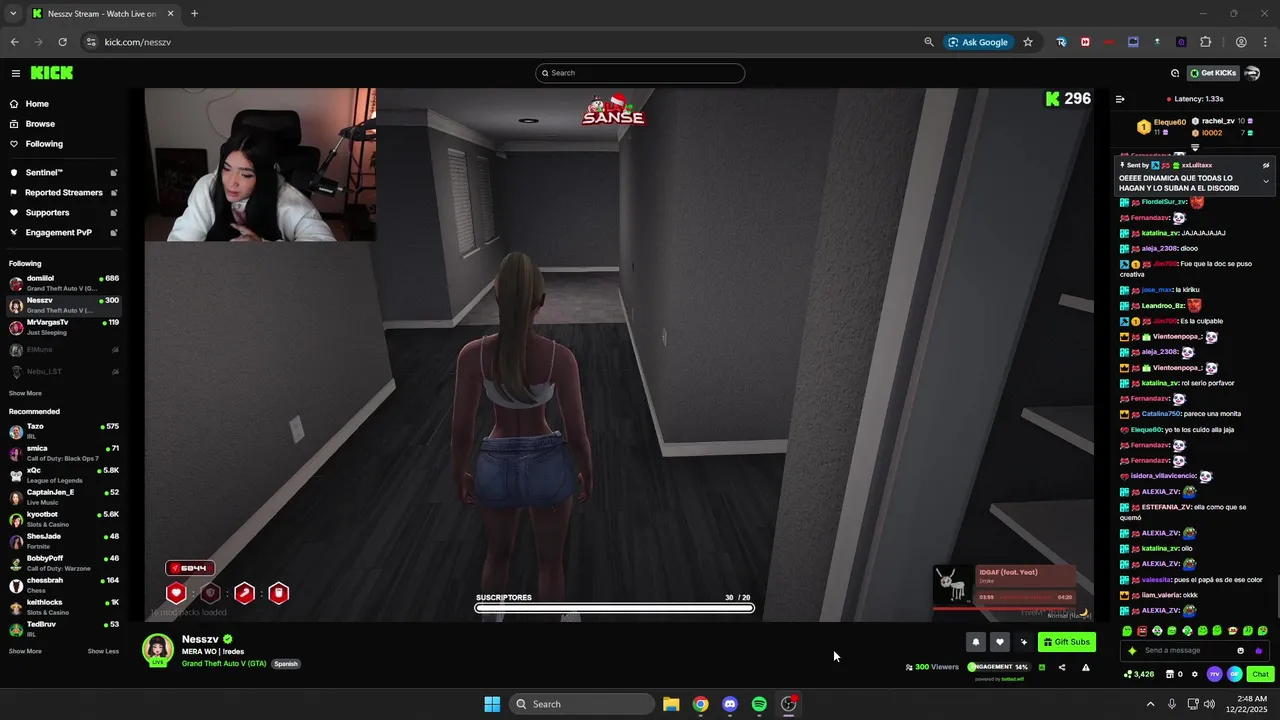
Task: Click the Spanish language tag
Action: click(x=286, y=663)
